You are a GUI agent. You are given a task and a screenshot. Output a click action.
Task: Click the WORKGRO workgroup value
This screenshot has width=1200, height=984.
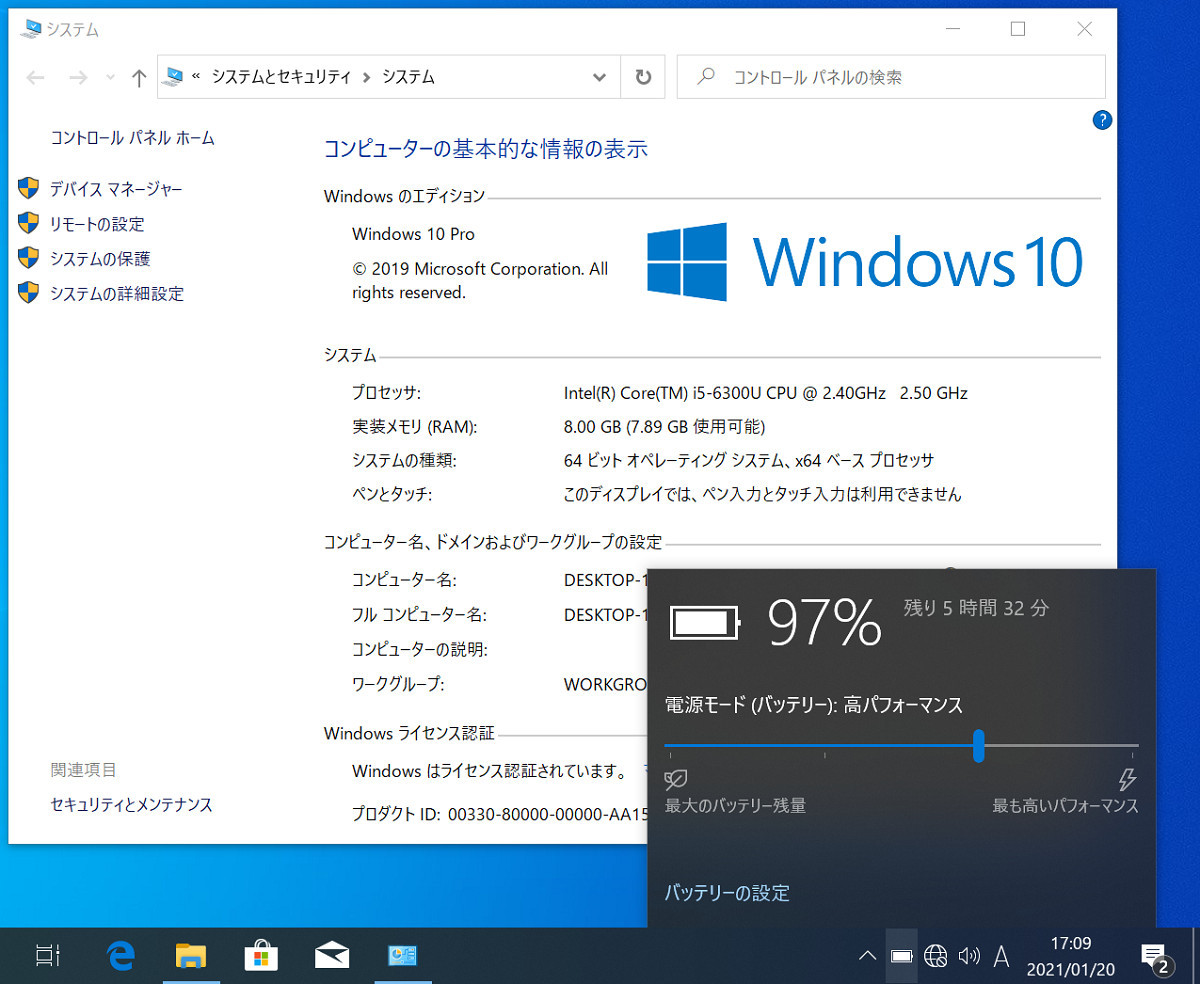pos(606,685)
